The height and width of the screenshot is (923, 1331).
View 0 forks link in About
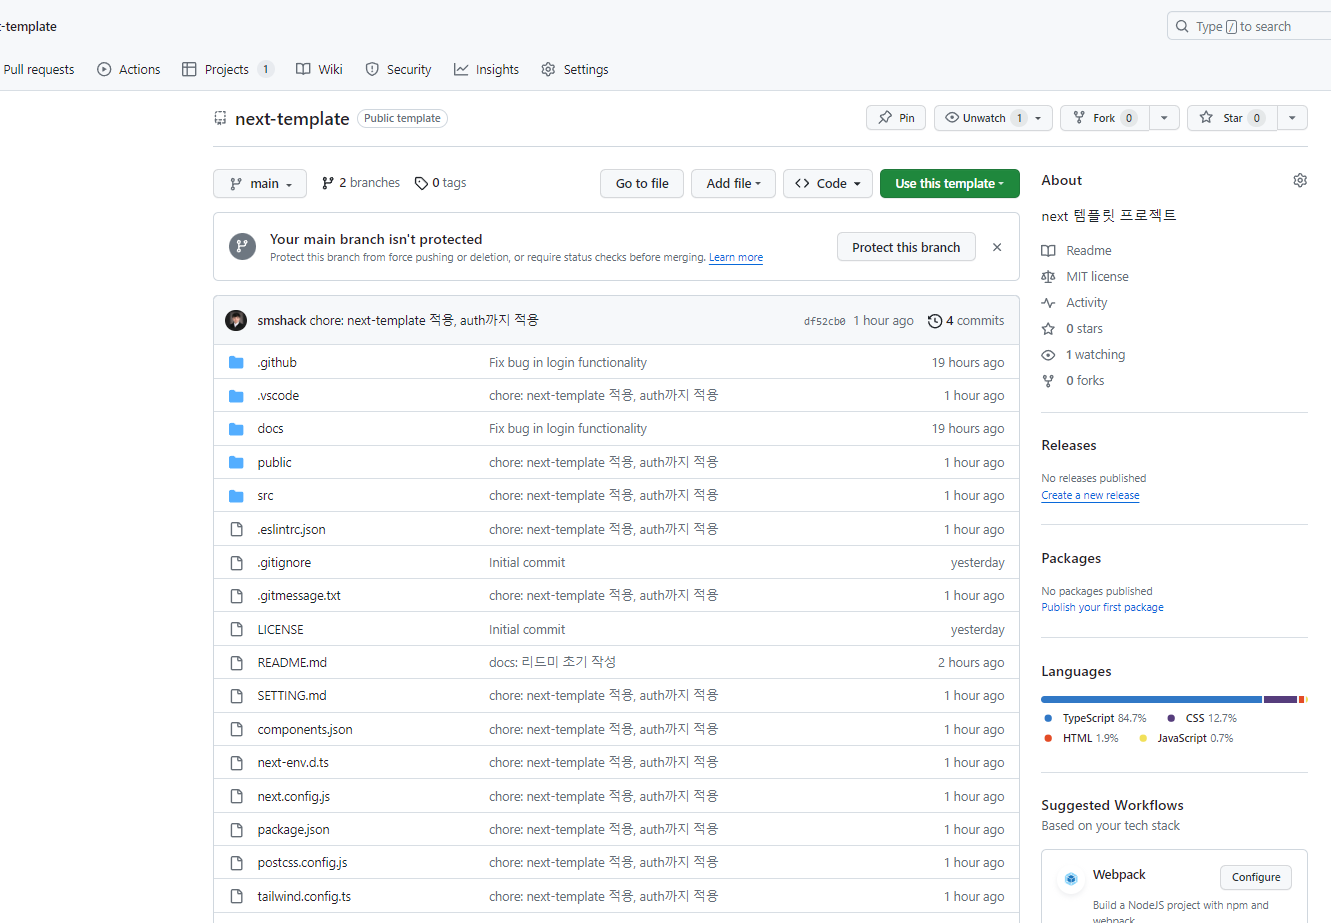pyautogui.click(x=1073, y=380)
